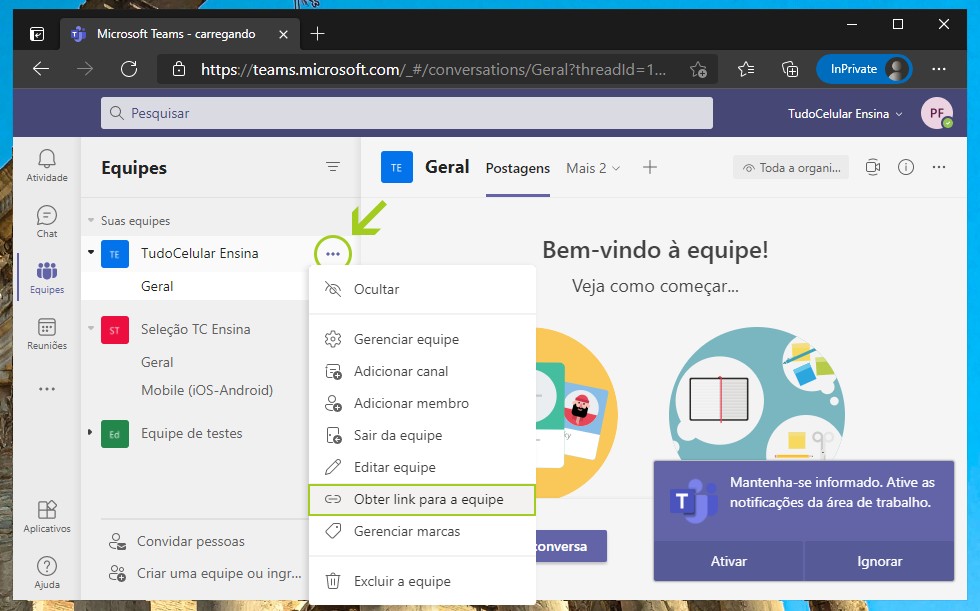Choose Ocultar from the context menu
Image resolution: width=980 pixels, height=611 pixels.
click(x=376, y=289)
